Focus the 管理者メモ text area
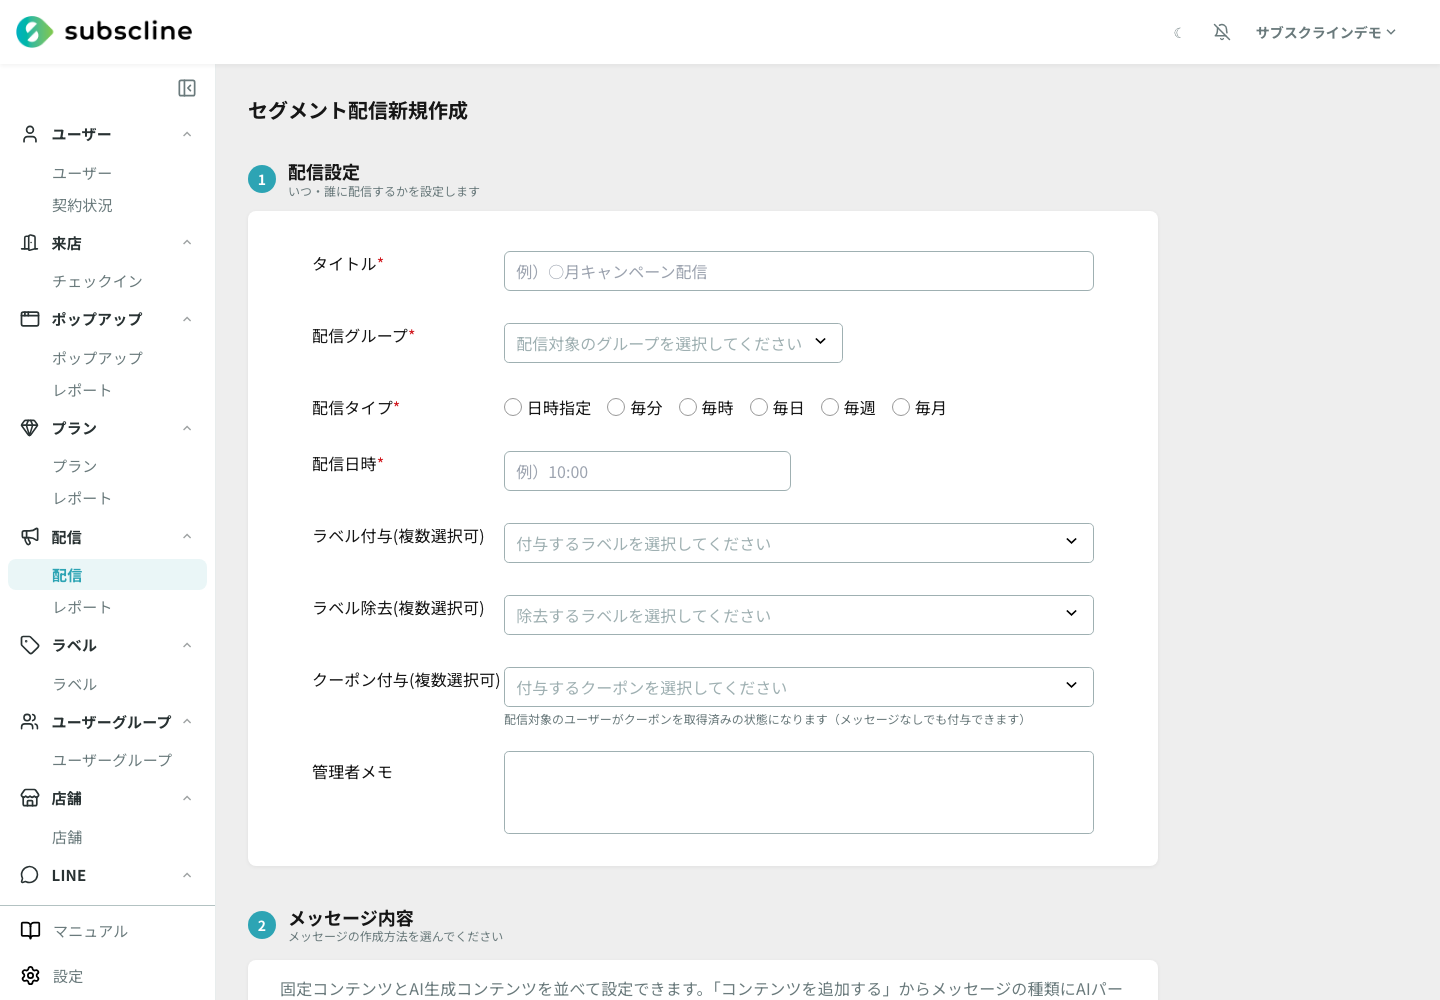1440x1000 pixels. [x=799, y=792]
